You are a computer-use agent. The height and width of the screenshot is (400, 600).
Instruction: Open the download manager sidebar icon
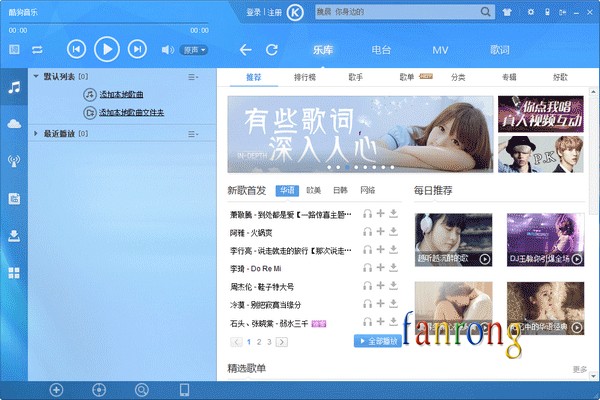[x=14, y=236]
